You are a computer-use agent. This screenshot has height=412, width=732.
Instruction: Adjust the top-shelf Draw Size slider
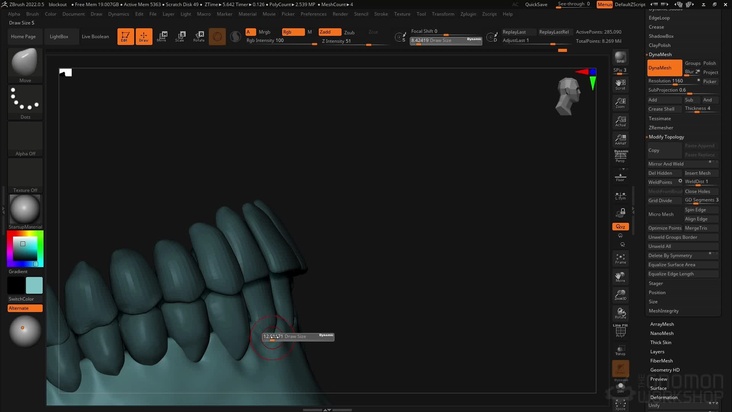446,41
